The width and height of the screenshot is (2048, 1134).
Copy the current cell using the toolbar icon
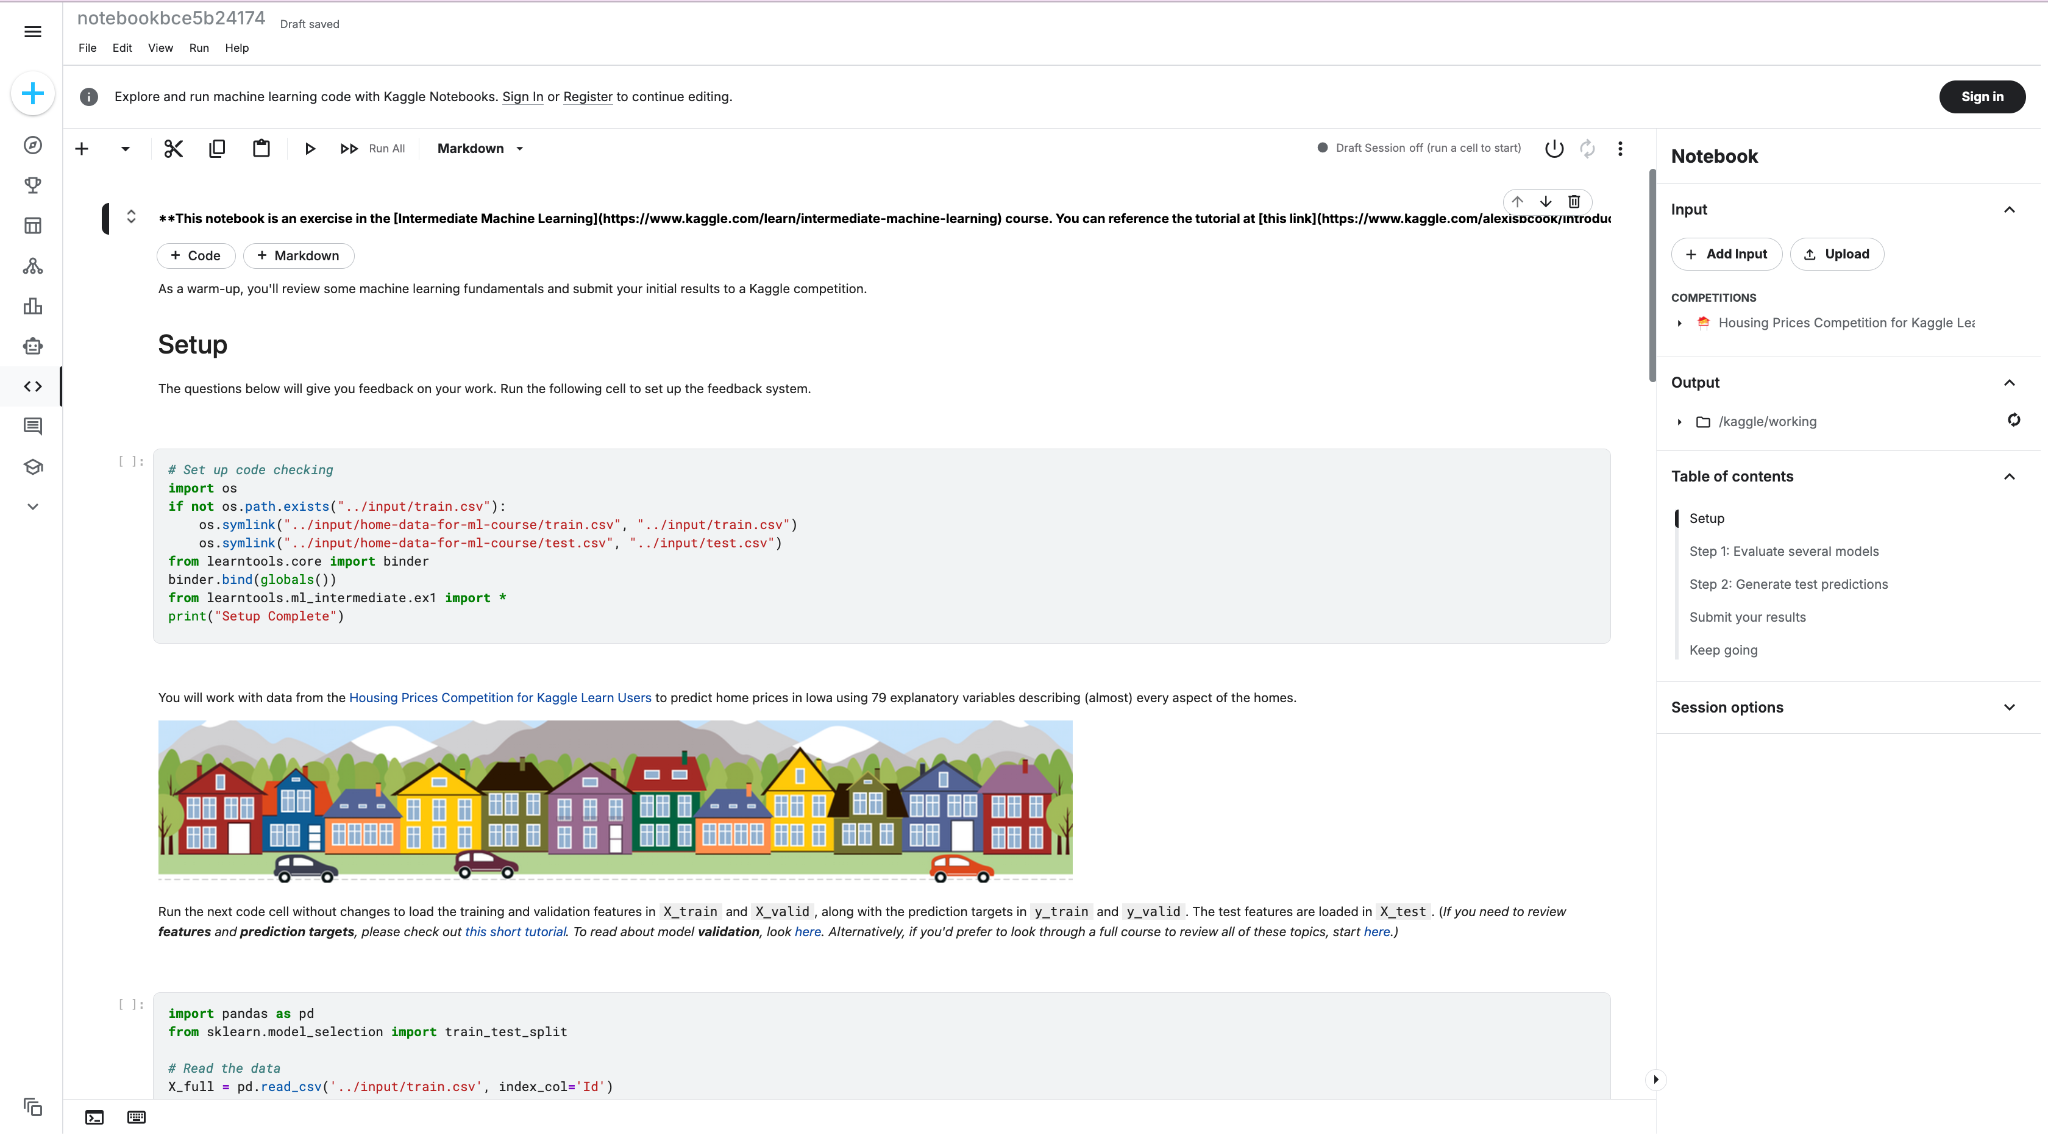coord(217,148)
